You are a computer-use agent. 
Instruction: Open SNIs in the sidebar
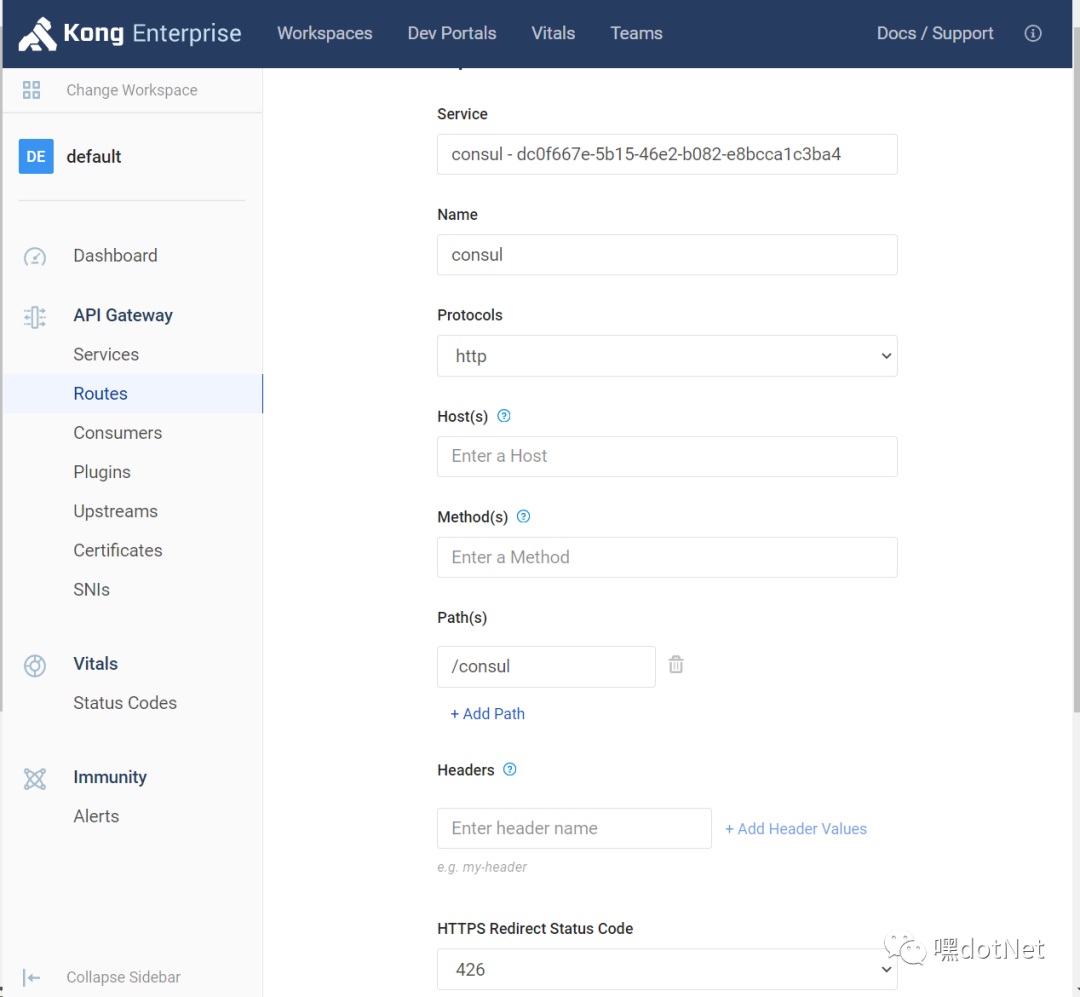pos(92,589)
